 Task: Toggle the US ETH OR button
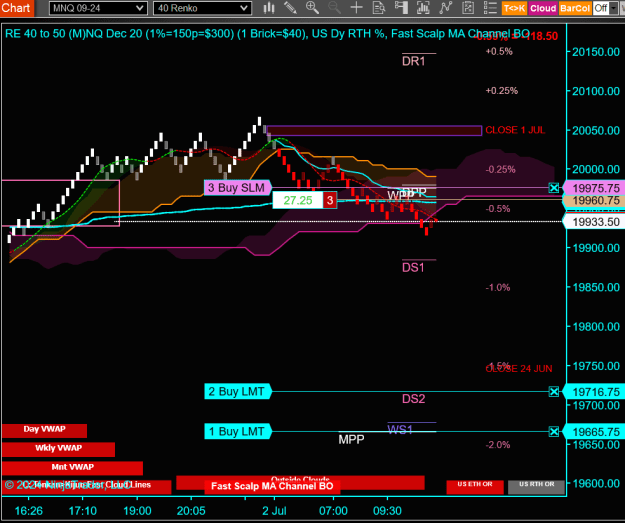pyautogui.click(x=475, y=486)
